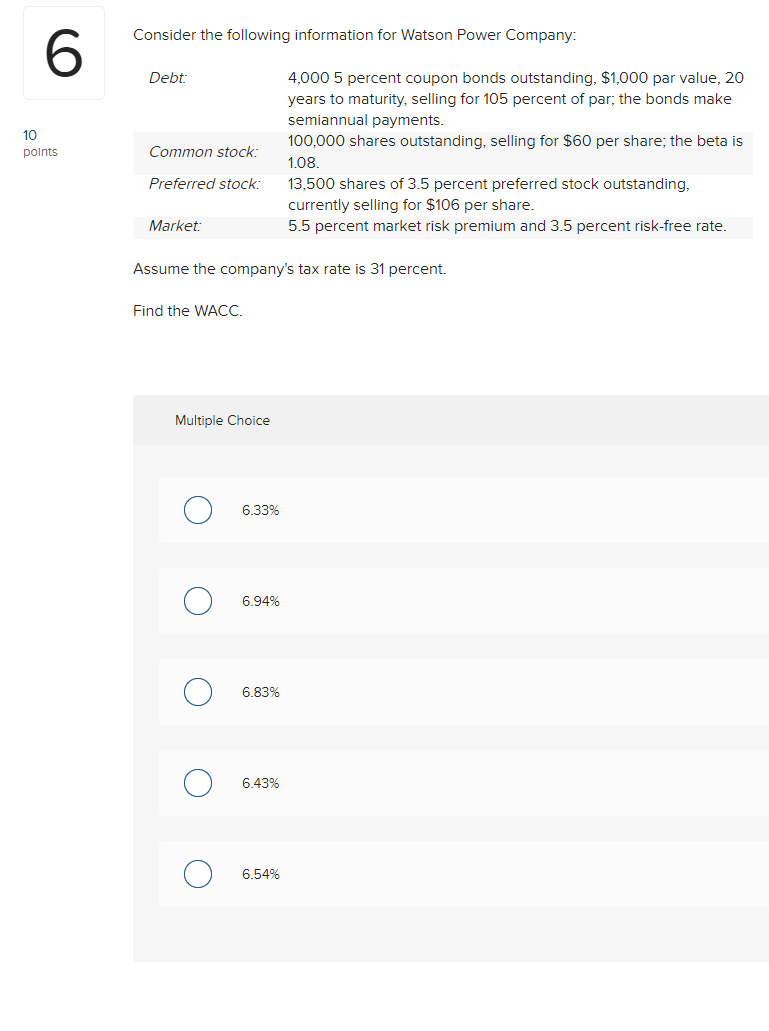Image resolution: width=769 pixels, height=1031 pixels.
Task: Click the question number 6 box
Action: point(63,52)
